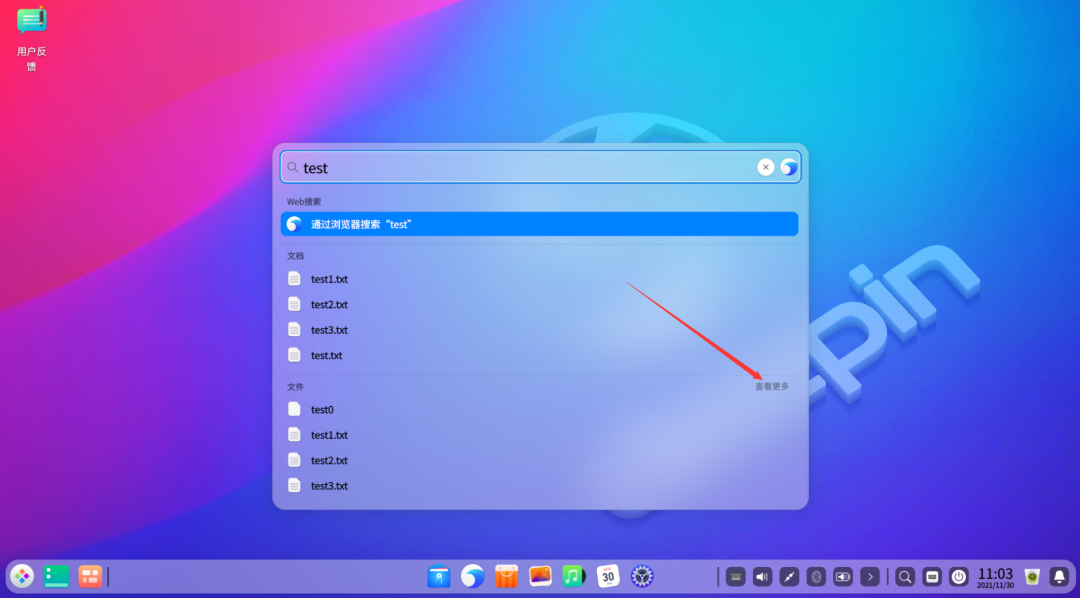Image resolution: width=1080 pixels, height=598 pixels.
Task: Open test1.txt in the 文档 section
Action: point(539,279)
